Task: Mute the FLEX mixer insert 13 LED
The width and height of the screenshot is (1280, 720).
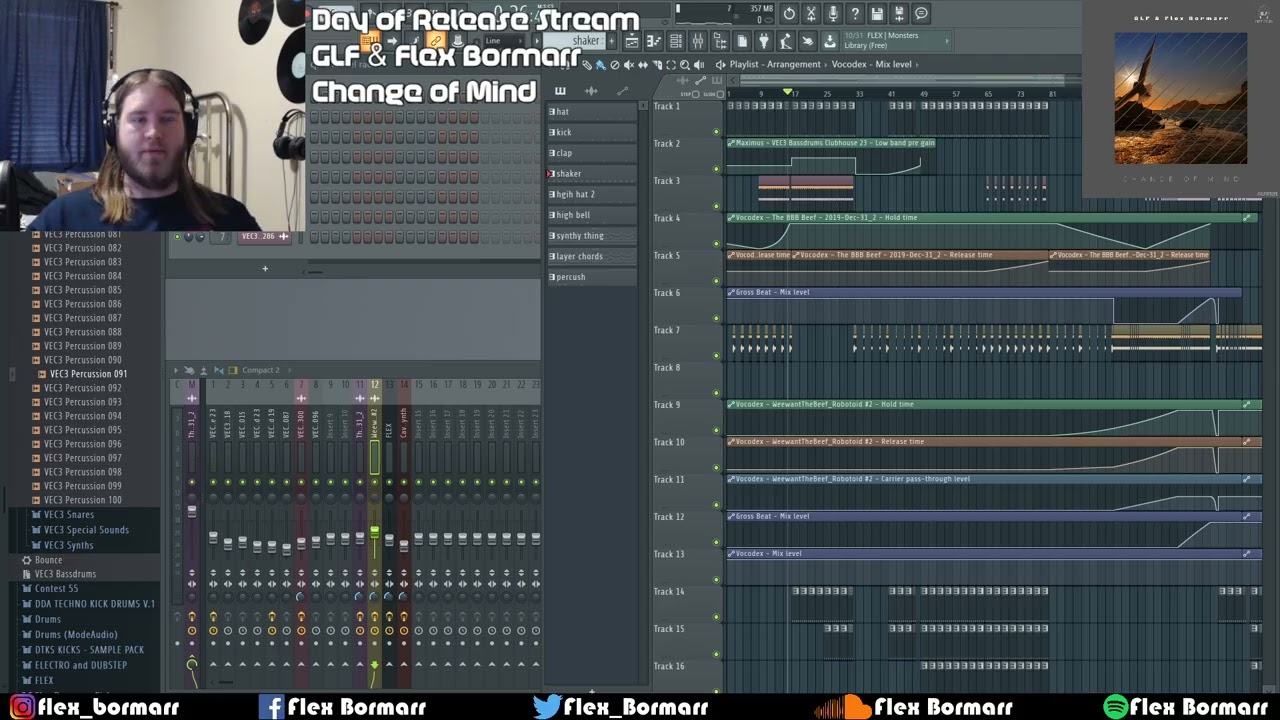Action: [x=389, y=482]
